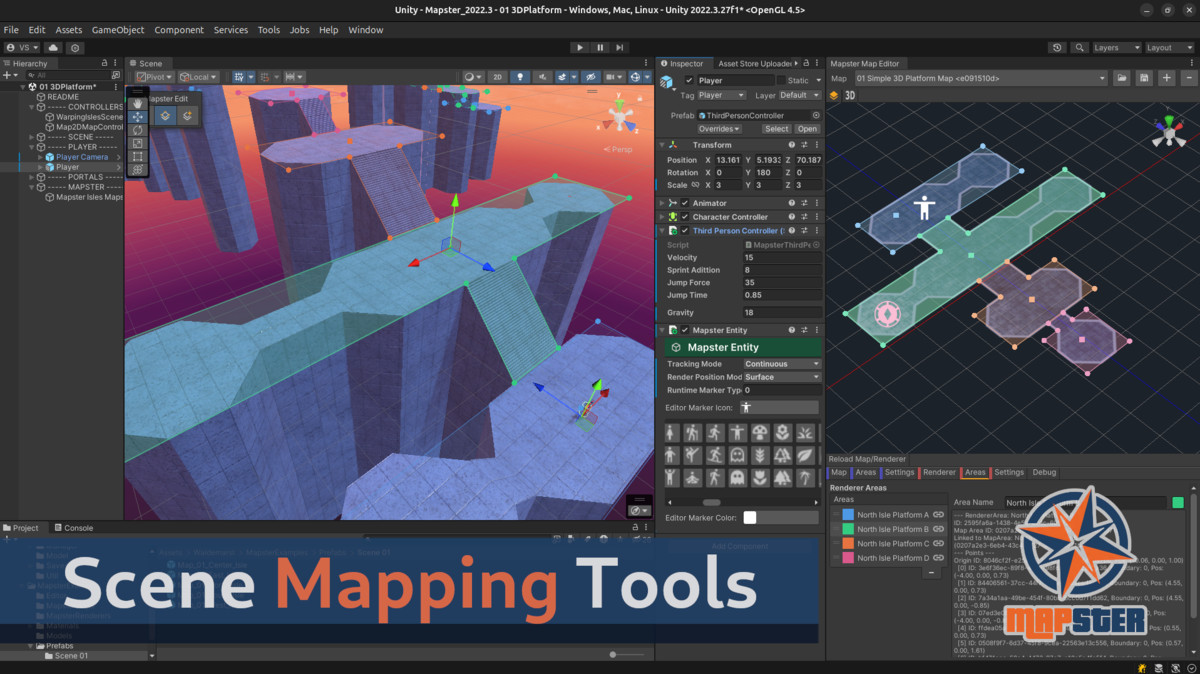
Task: Select the Hand view tool
Action: pos(138,103)
